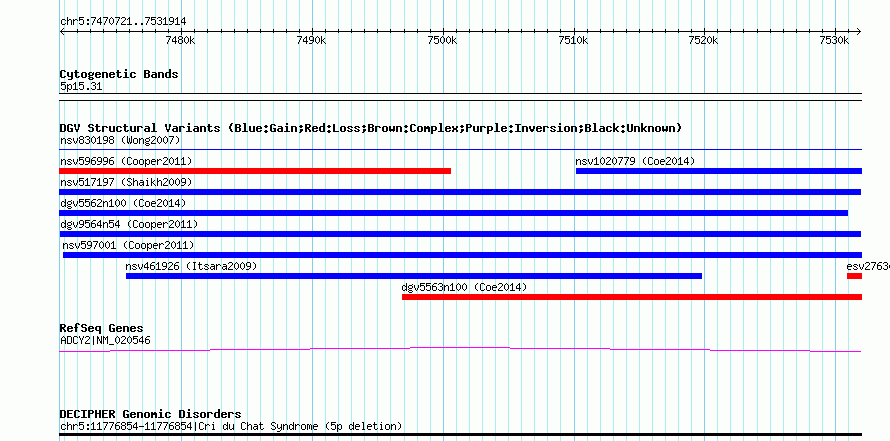The width and height of the screenshot is (890, 441).
Task: Select the red nsv596996 loss variant bar
Action: point(255,171)
